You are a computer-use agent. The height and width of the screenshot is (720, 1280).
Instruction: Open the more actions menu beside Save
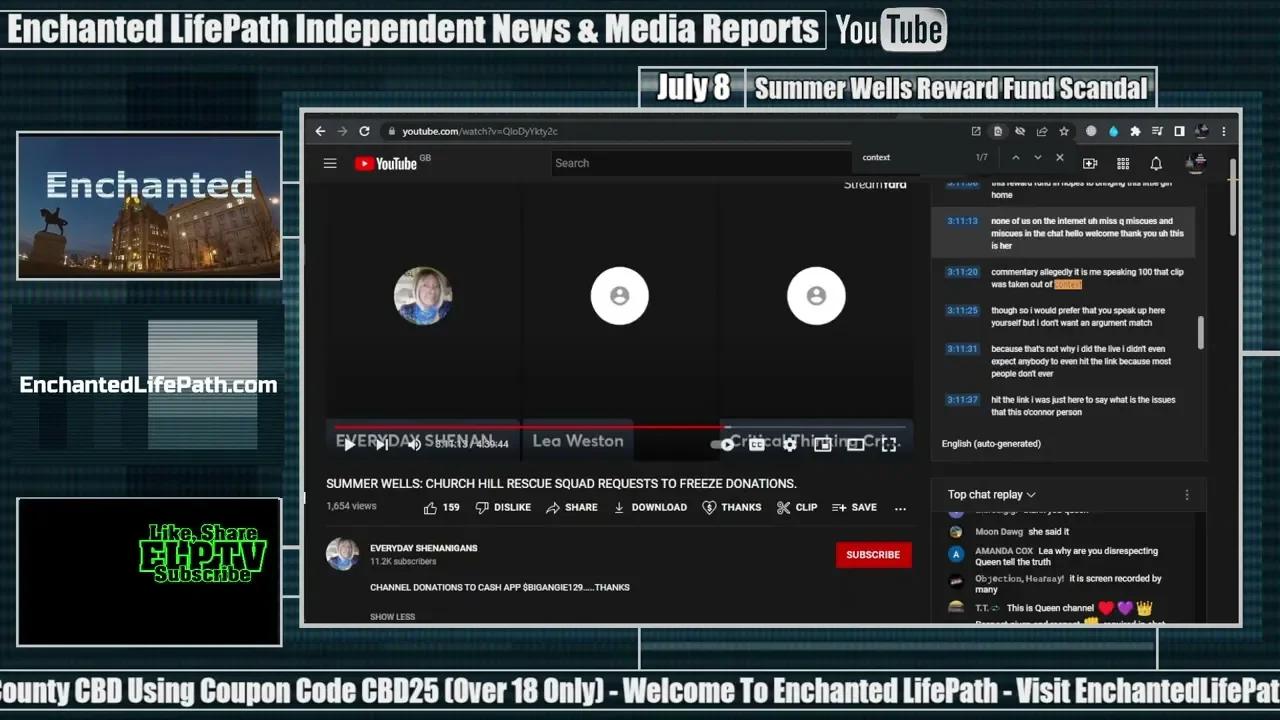point(900,507)
